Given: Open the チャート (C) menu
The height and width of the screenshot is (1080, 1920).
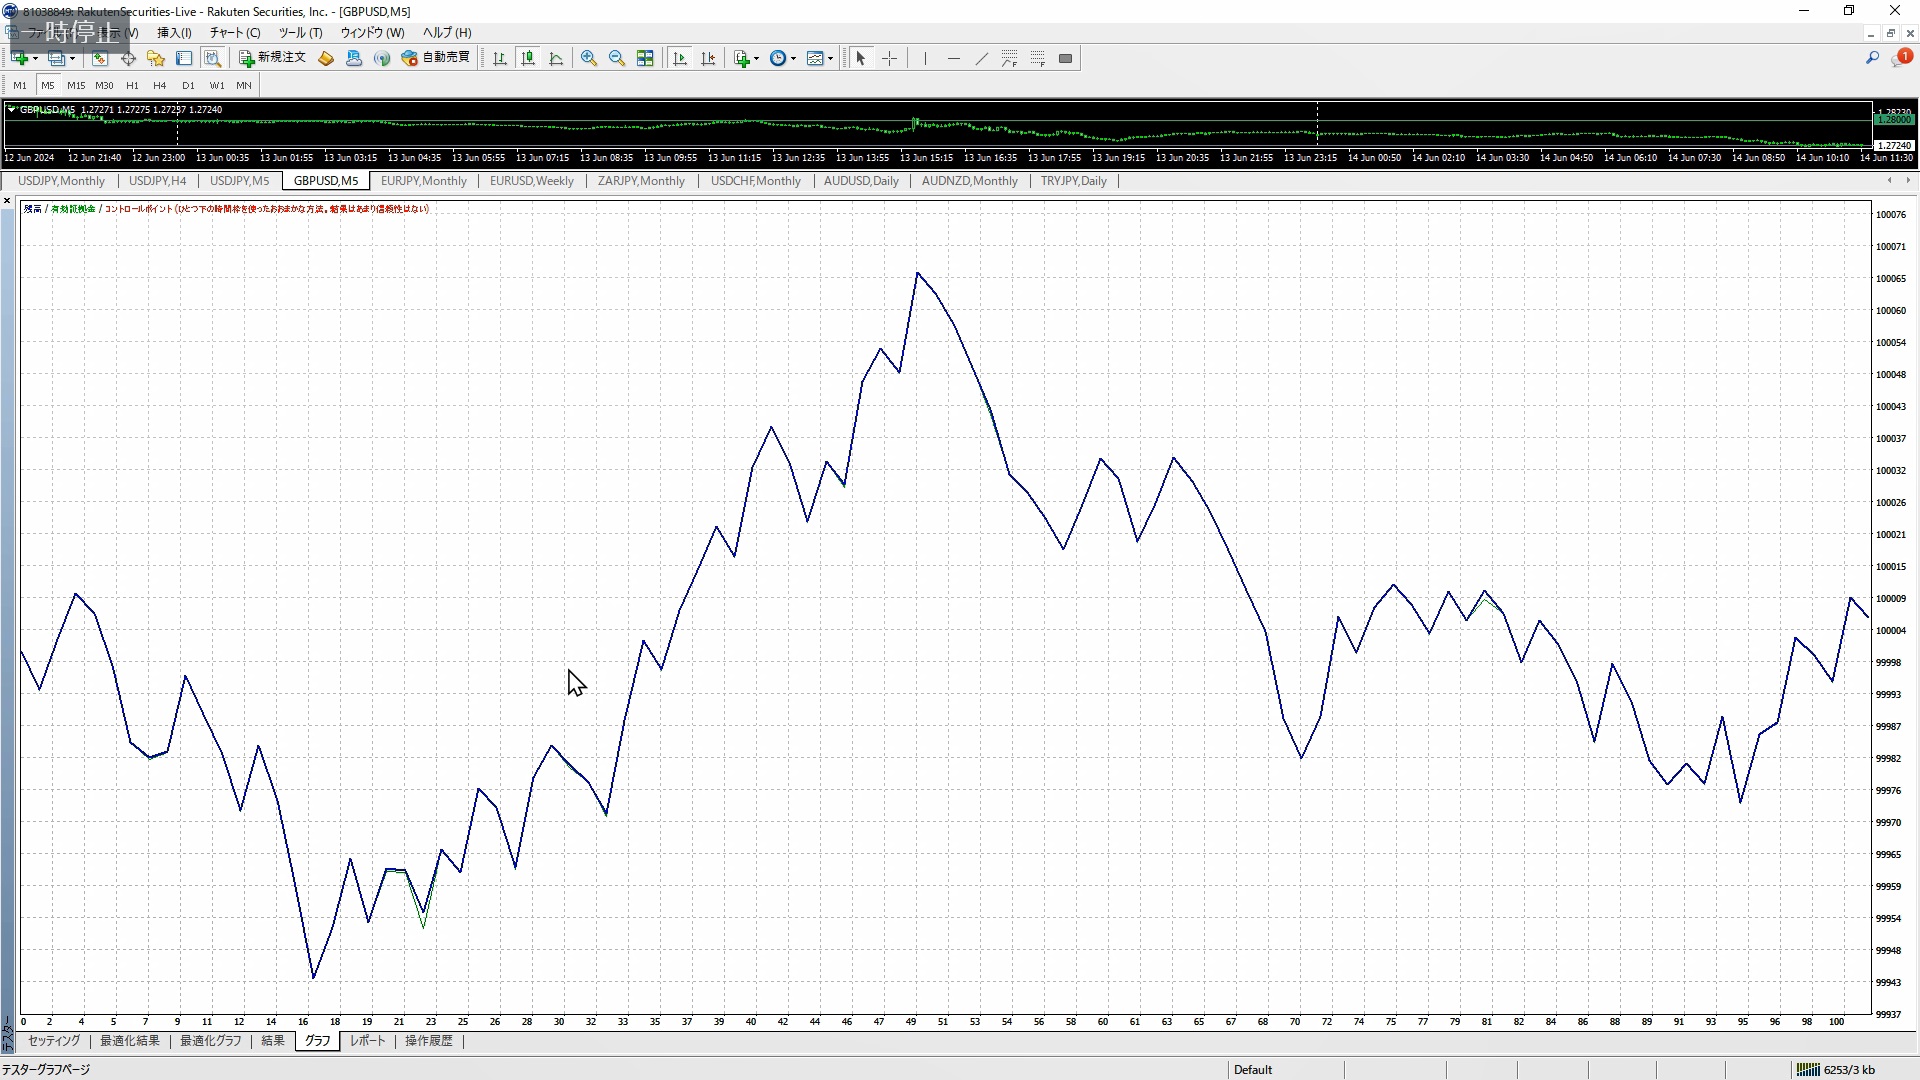Looking at the screenshot, I should tap(234, 33).
